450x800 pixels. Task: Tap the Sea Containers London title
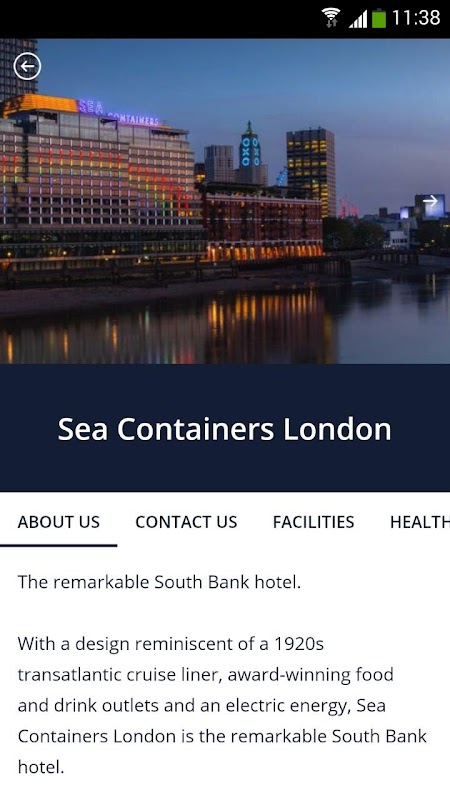tap(224, 429)
